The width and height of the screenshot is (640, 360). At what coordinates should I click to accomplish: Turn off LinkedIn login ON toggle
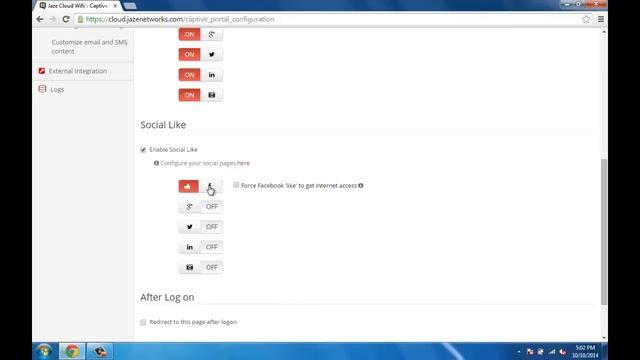(189, 75)
